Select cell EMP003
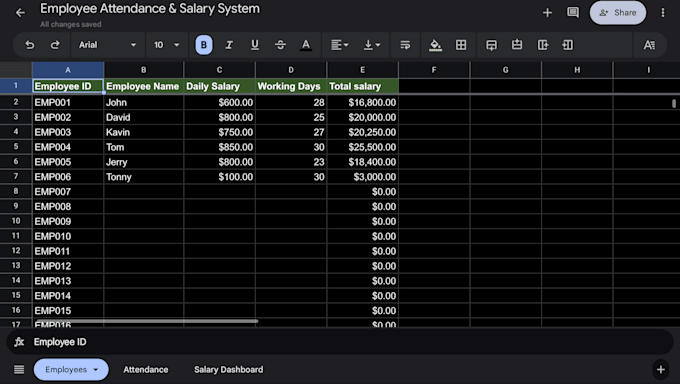Screen dimensions: 680x384 (x=68, y=132)
